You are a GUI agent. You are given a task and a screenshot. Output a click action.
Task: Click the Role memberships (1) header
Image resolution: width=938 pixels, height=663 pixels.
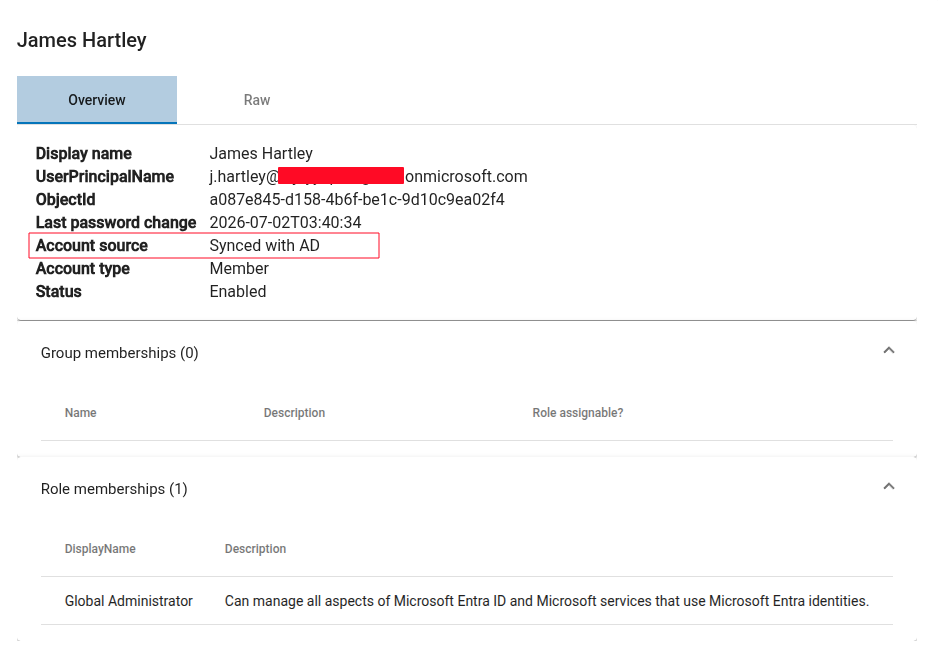coord(114,489)
